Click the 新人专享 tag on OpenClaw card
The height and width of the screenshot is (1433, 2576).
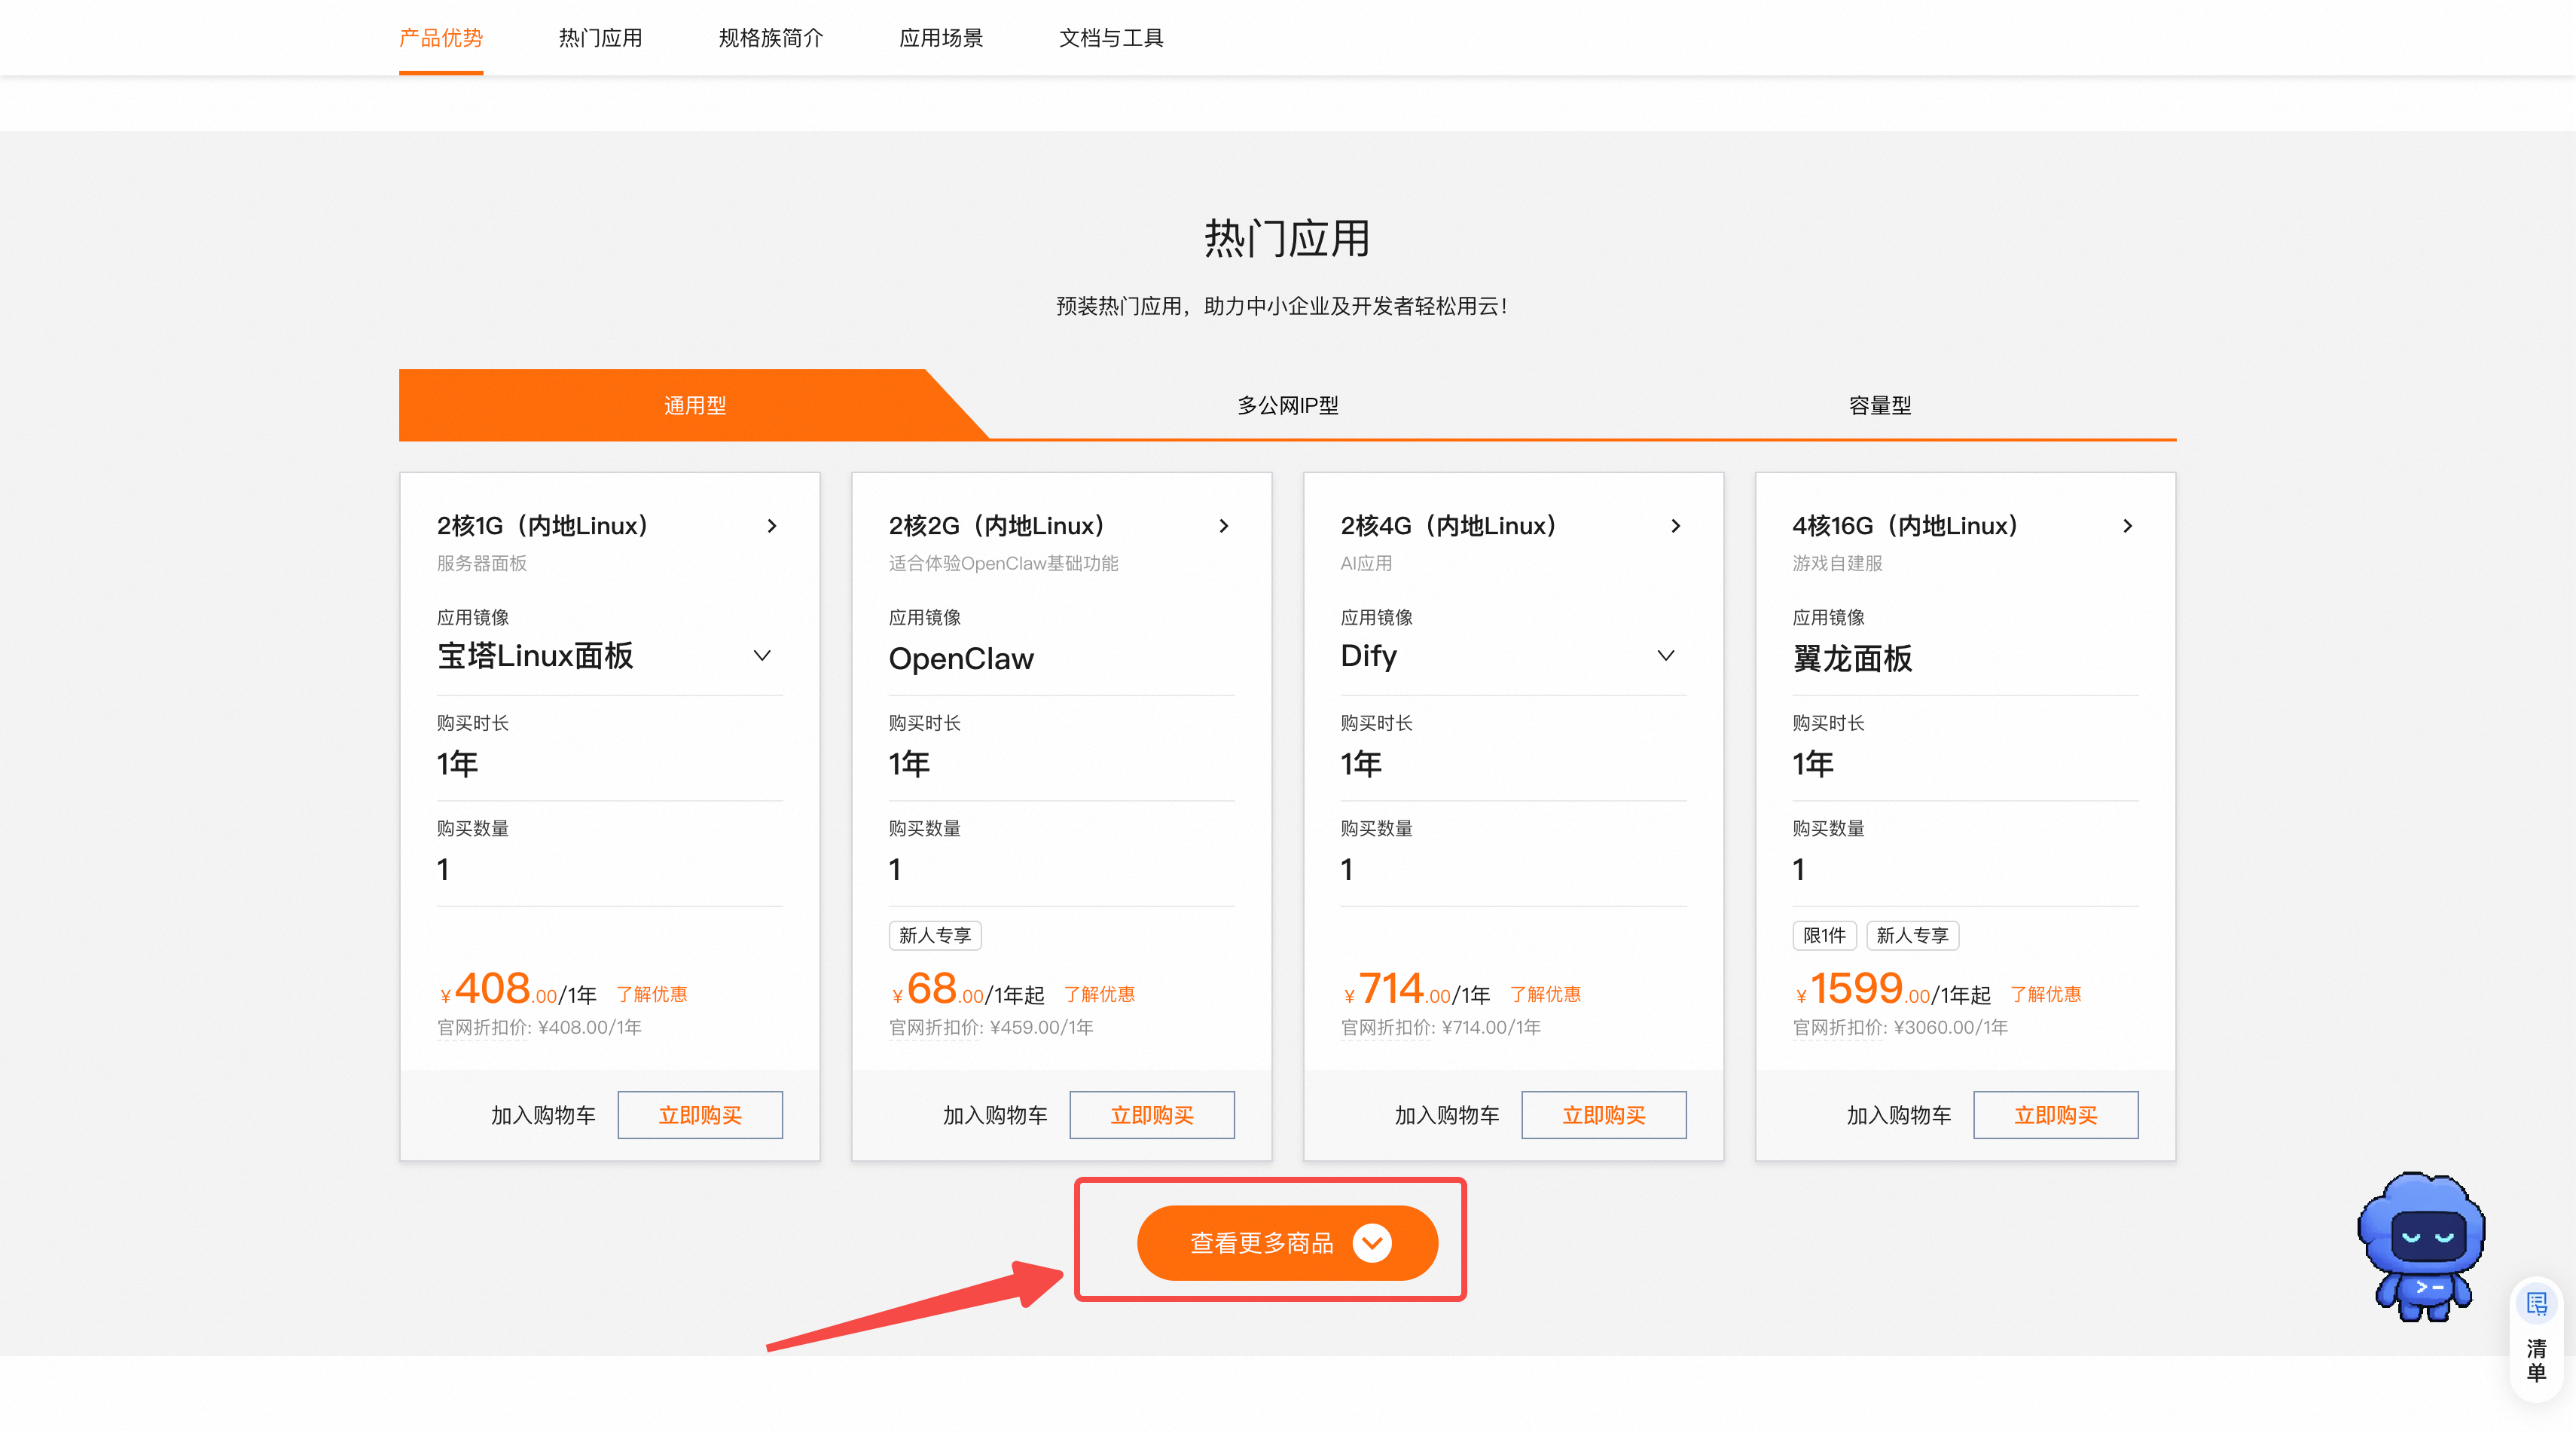coord(935,936)
